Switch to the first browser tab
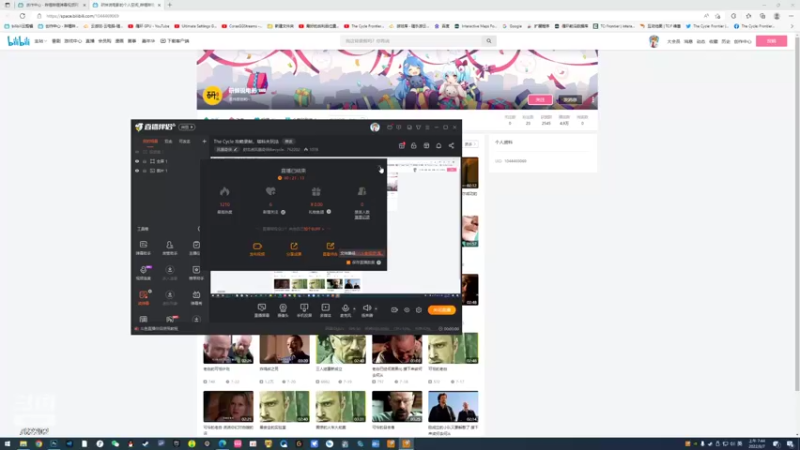This screenshot has height=450, width=800. [x=51, y=5]
